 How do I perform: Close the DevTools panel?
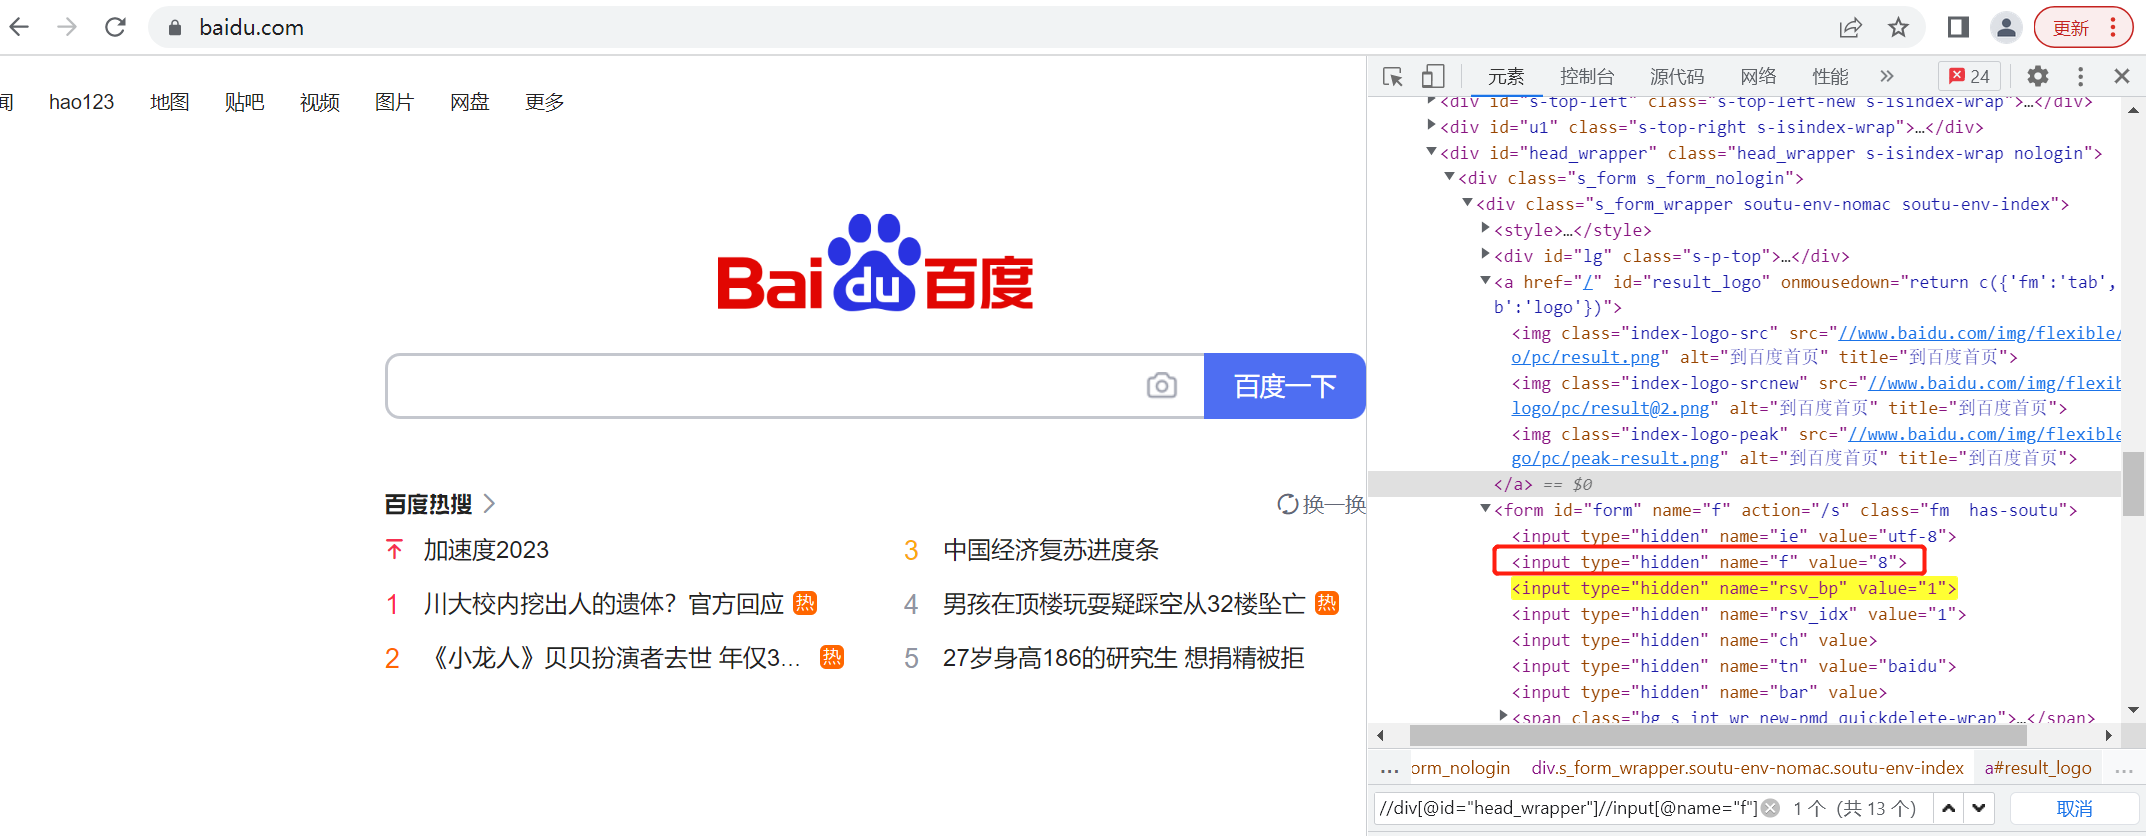tap(2122, 76)
